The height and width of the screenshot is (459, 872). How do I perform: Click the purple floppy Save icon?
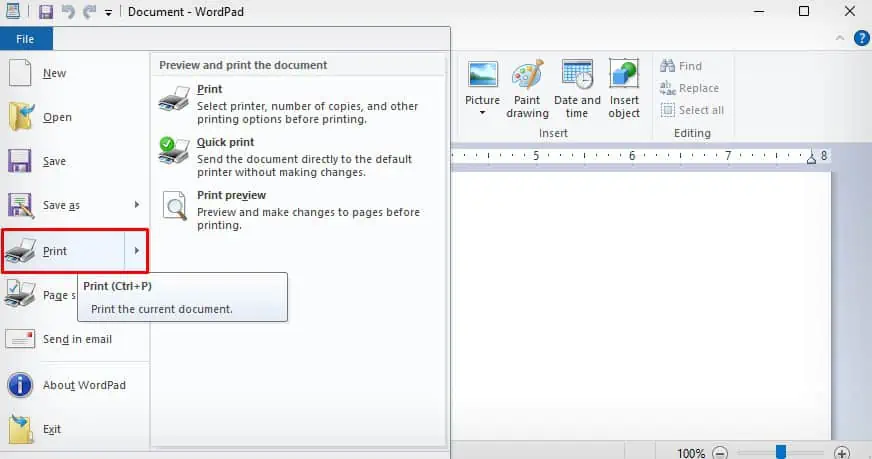tap(19, 161)
